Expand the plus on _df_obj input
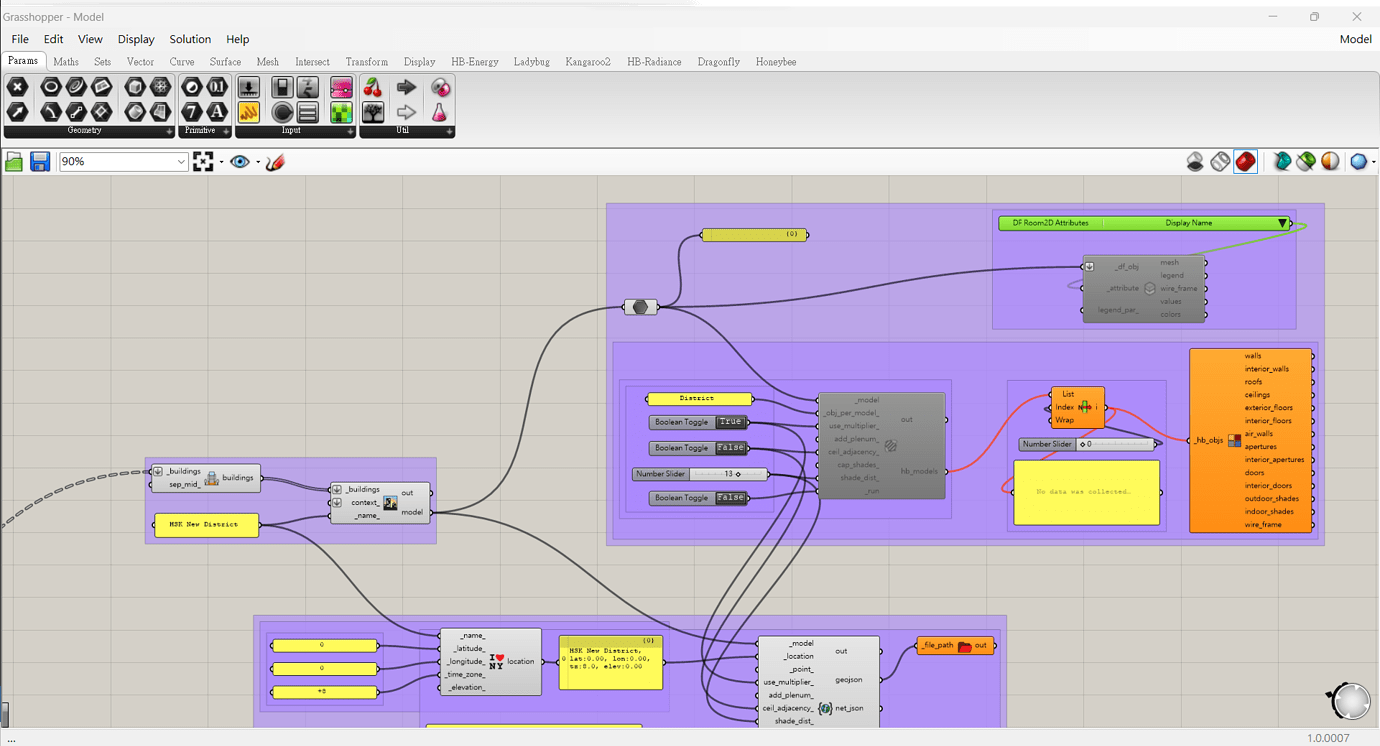Screen dimensions: 1380x746 point(1089,267)
